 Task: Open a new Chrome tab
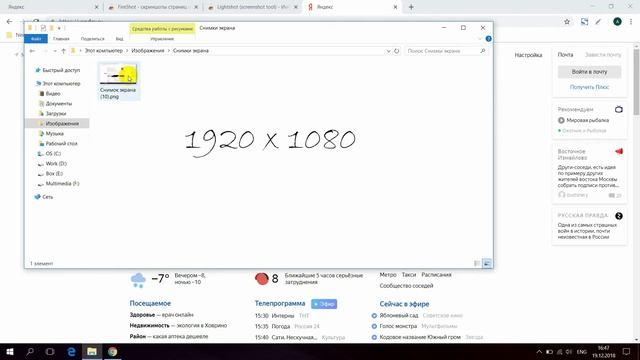411,7
